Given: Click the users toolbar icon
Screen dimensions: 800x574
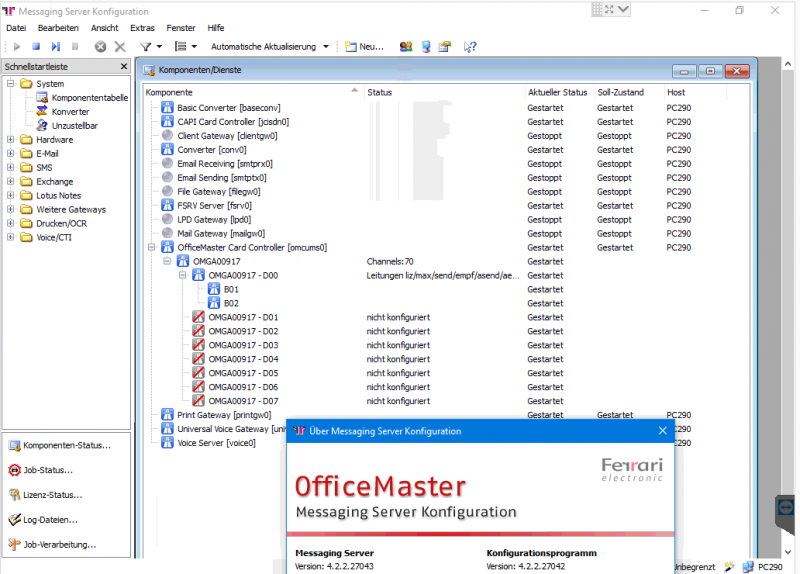Looking at the screenshot, I should click(406, 46).
